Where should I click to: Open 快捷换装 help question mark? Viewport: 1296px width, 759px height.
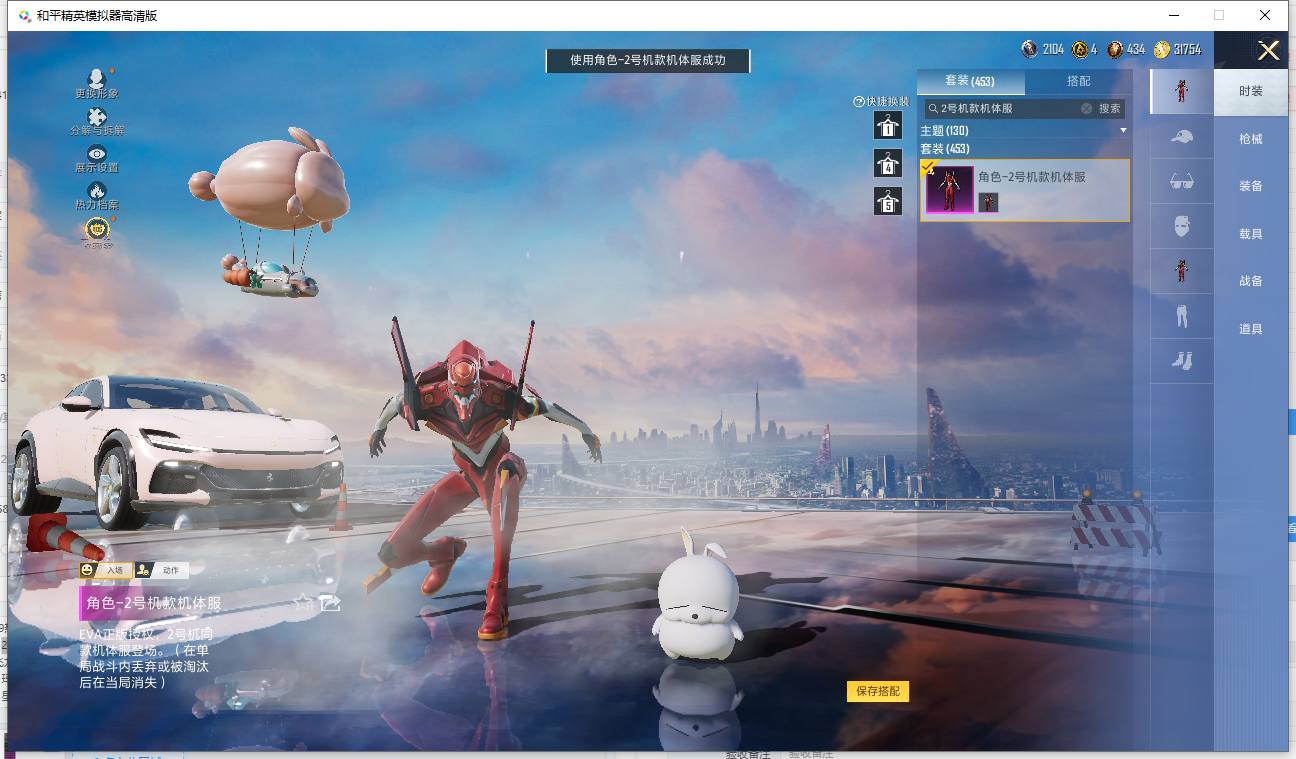click(x=858, y=102)
